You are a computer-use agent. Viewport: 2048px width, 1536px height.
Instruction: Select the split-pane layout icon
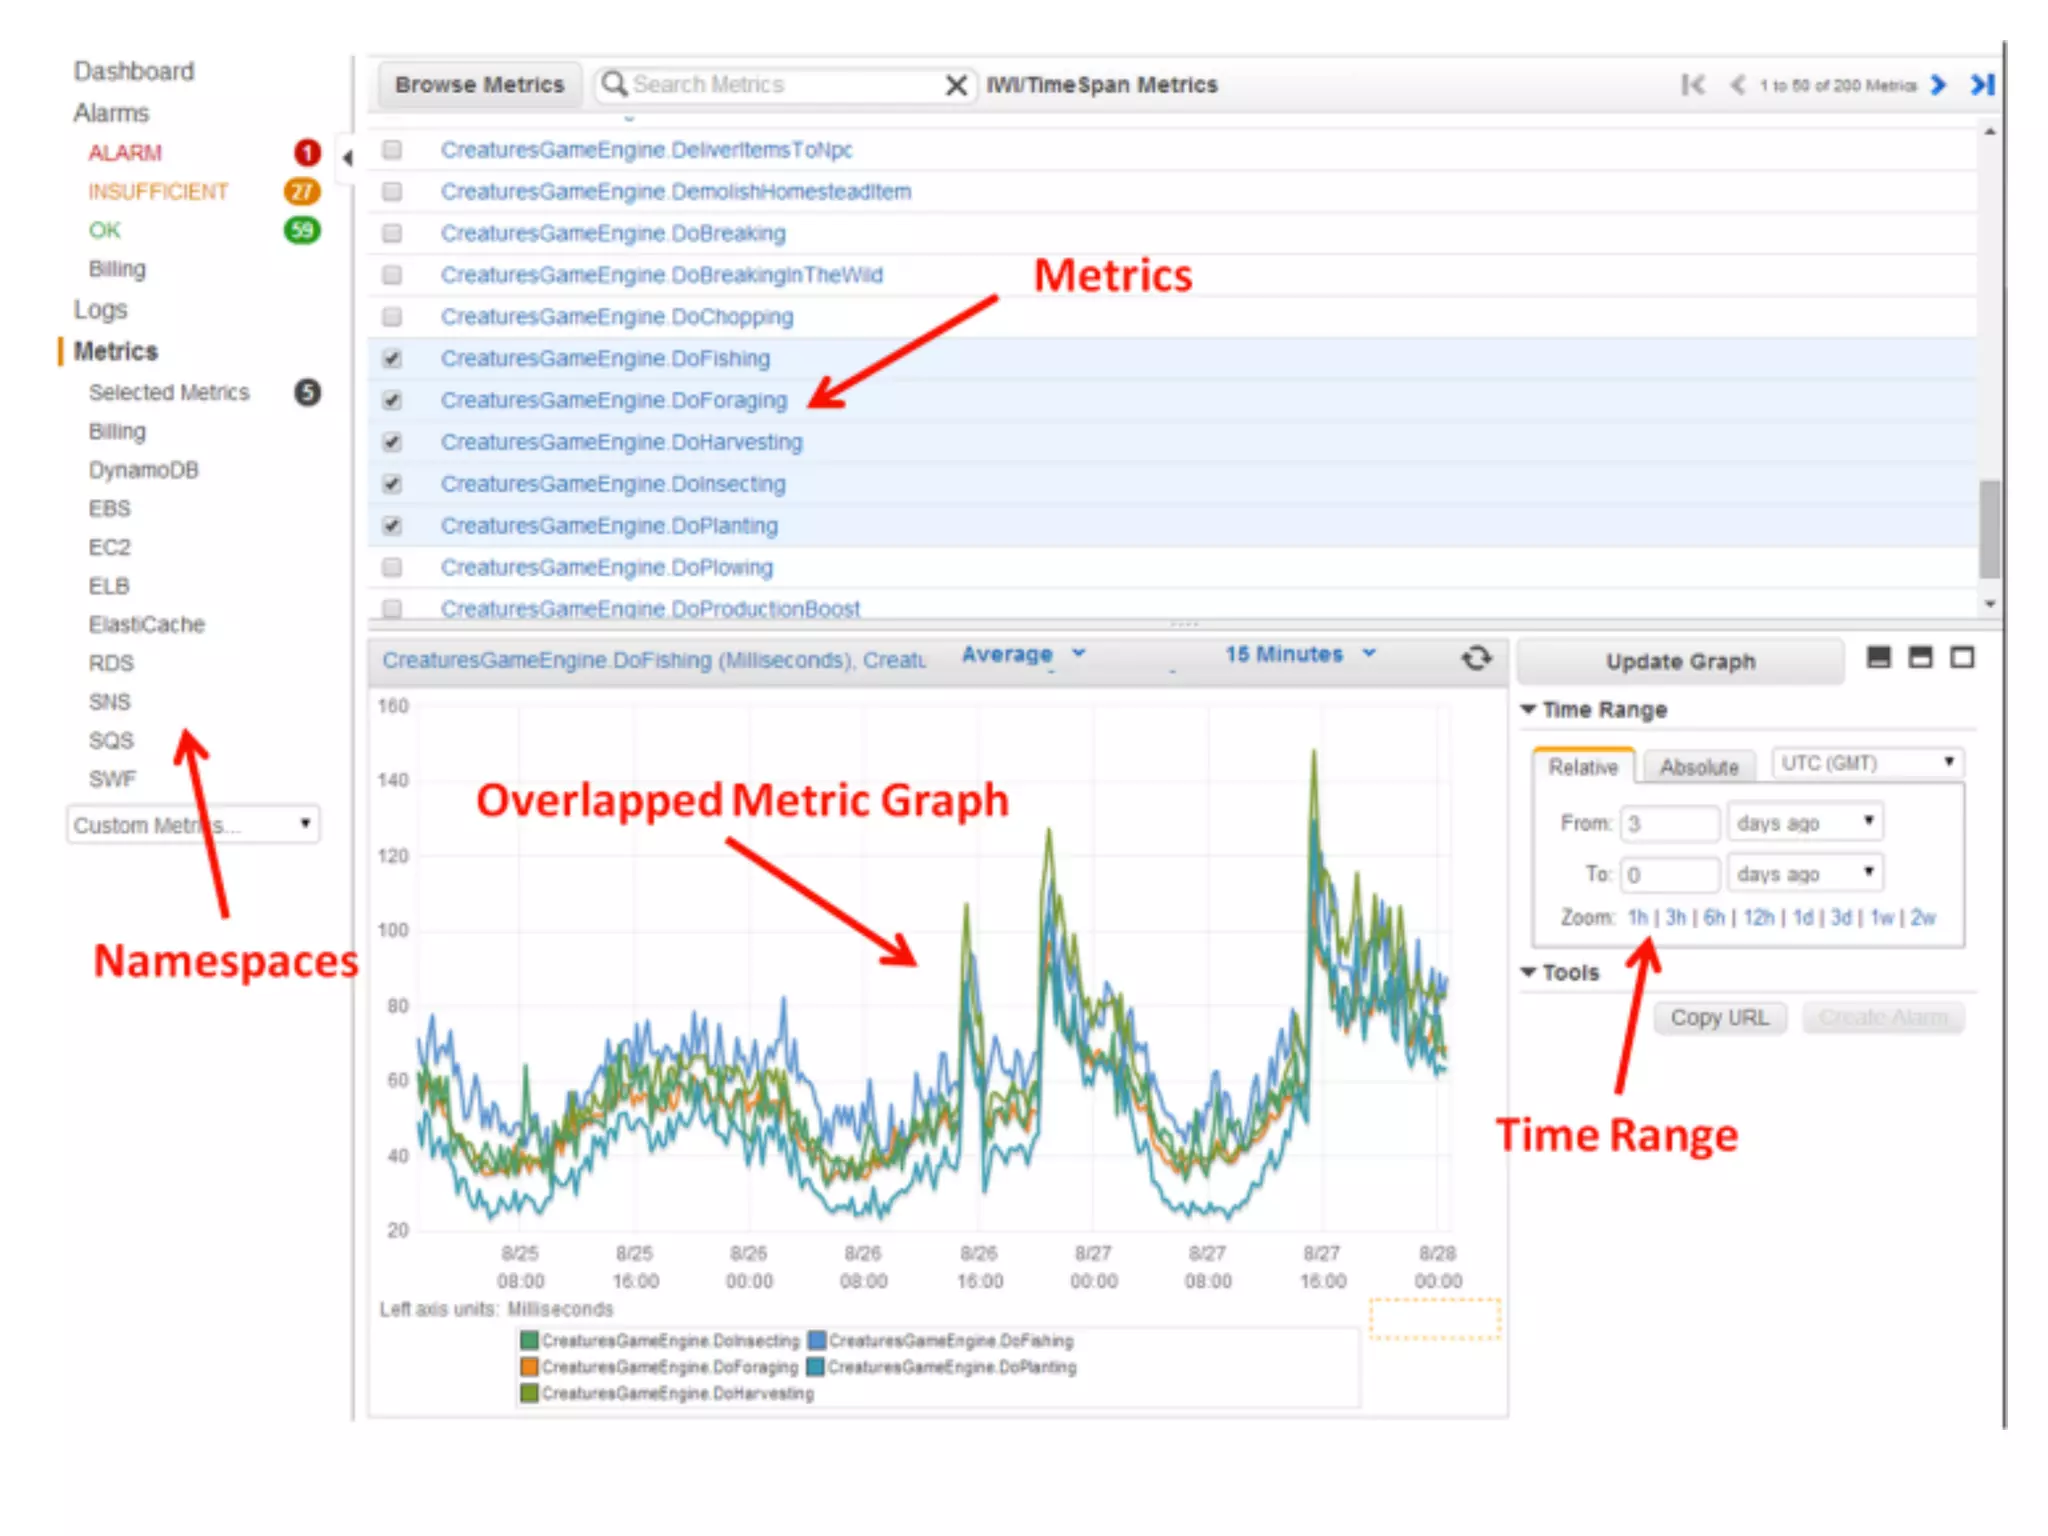pyautogui.click(x=1920, y=657)
